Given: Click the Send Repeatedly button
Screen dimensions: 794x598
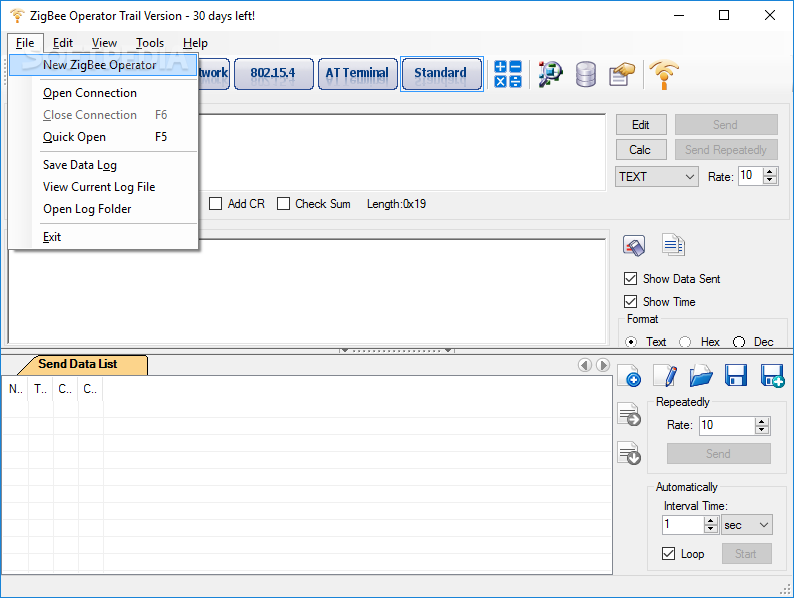Looking at the screenshot, I should click(x=726, y=150).
